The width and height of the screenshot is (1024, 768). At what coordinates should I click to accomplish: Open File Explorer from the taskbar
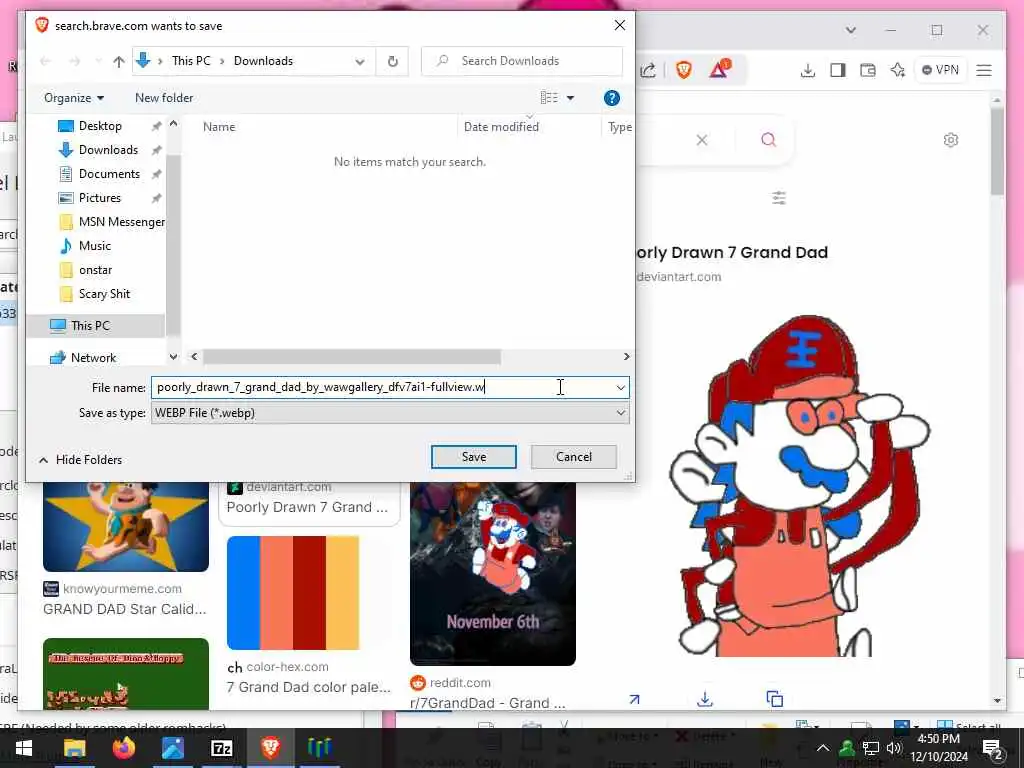(74, 748)
